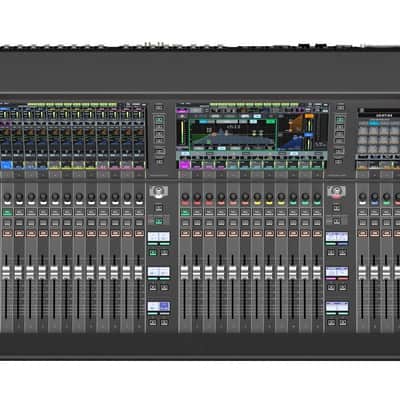Tap the green-lit button under the left touch-and-turn knob
This screenshot has width=400, height=400.
point(159,221)
